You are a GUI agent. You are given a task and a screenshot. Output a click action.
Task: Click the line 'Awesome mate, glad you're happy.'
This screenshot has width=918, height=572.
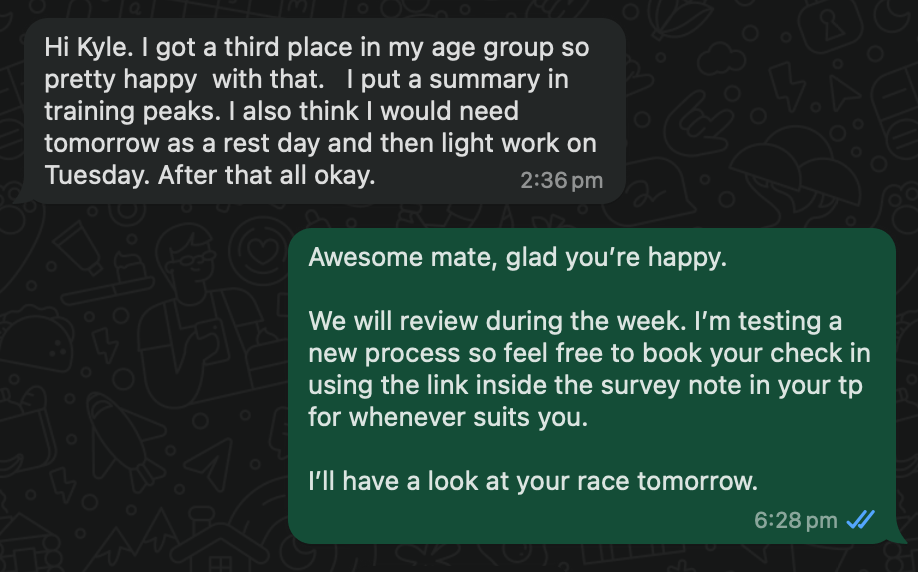point(518,257)
